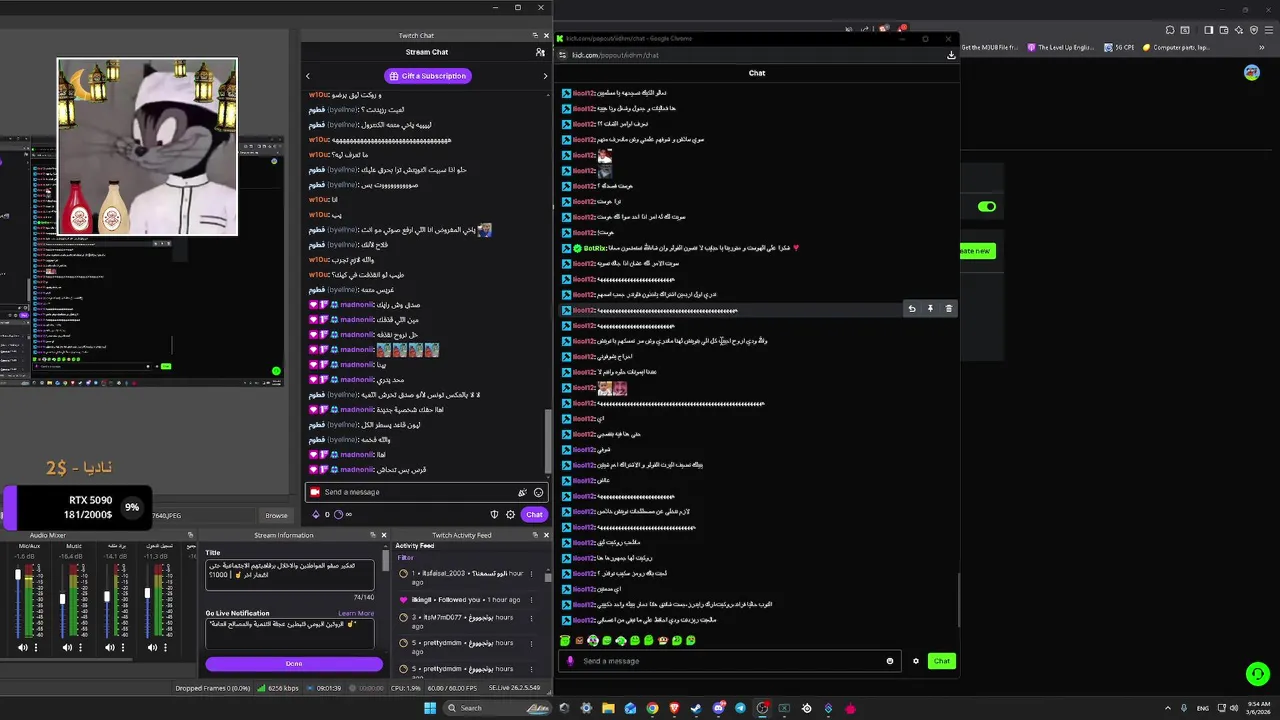Open Twitch cheer bits icon in message box

tap(522, 492)
